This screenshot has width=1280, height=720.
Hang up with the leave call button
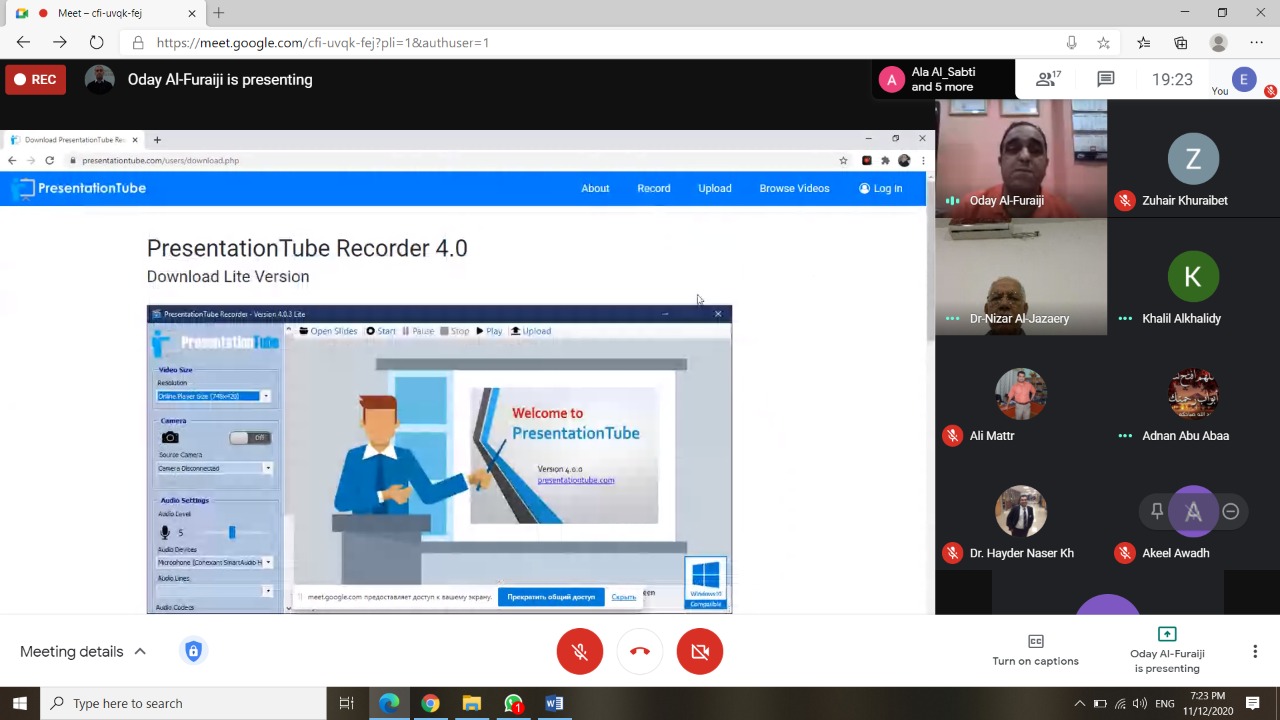[x=640, y=652]
